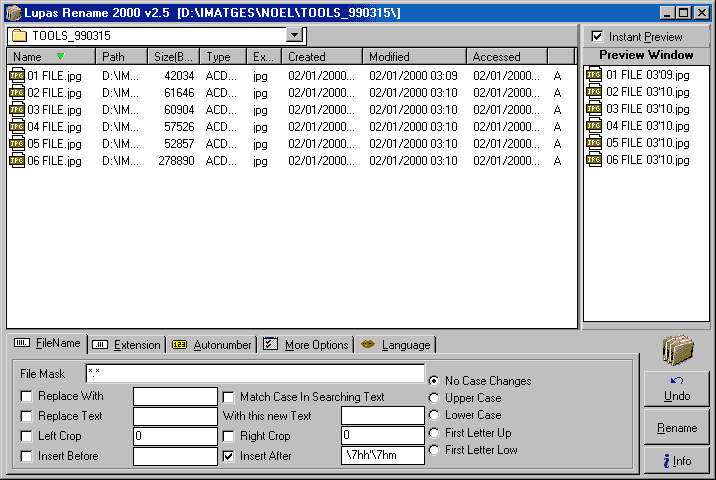
Task: Click the File Mask input field
Action: click(255, 373)
